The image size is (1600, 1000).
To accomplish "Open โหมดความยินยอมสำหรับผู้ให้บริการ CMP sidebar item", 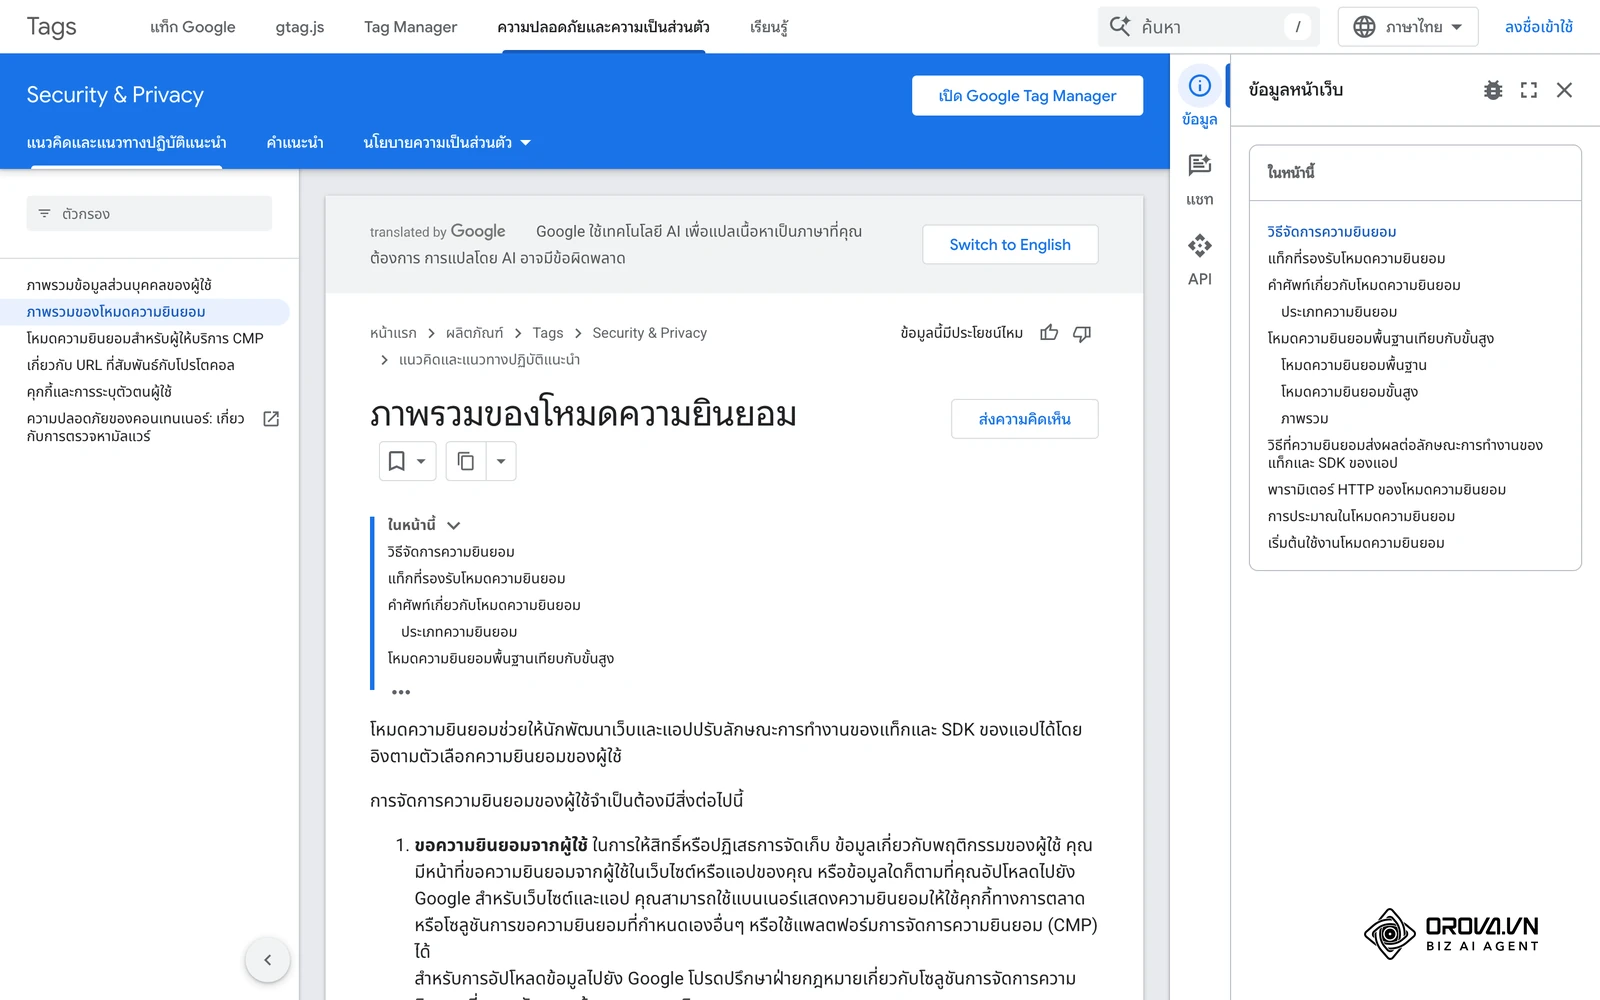I will (x=145, y=339).
